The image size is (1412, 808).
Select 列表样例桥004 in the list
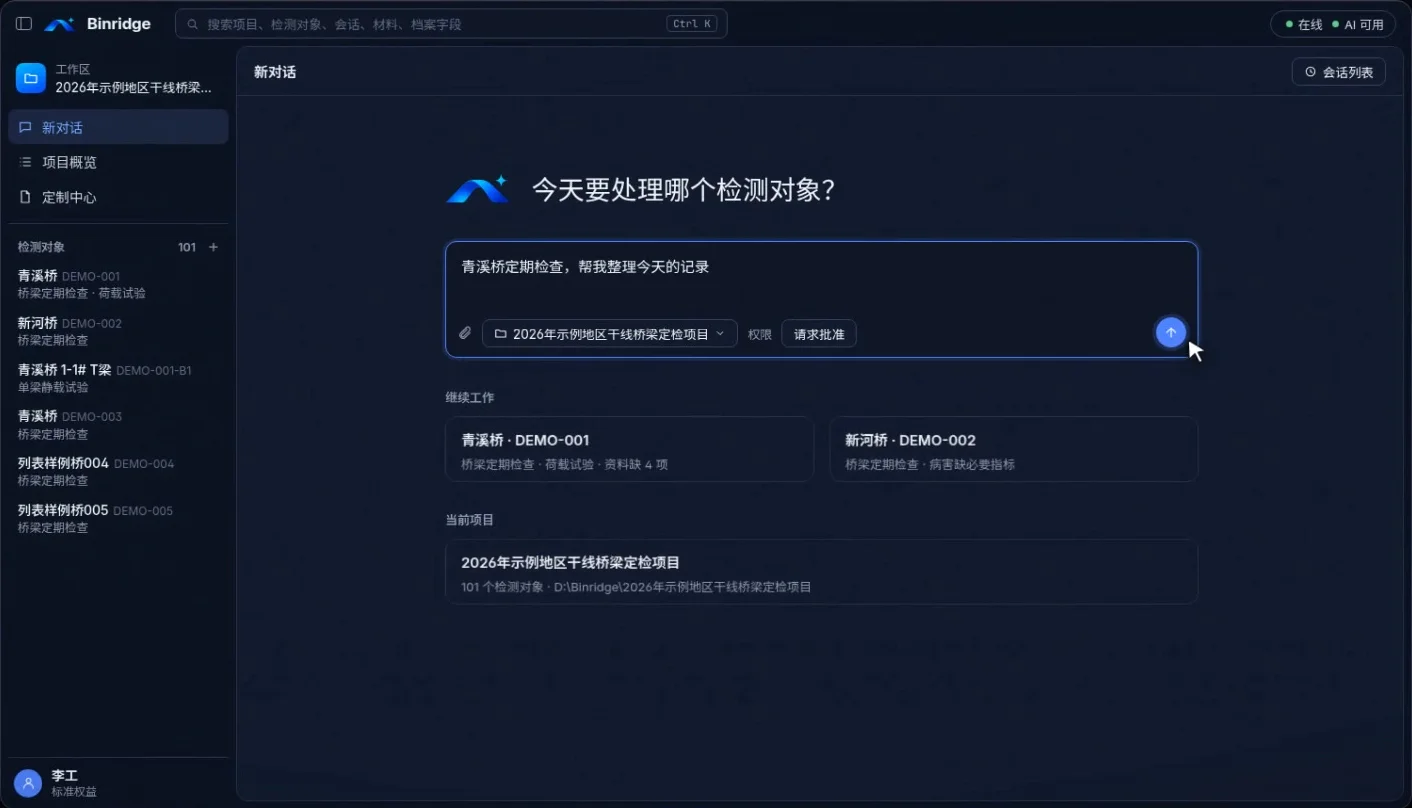[119, 472]
